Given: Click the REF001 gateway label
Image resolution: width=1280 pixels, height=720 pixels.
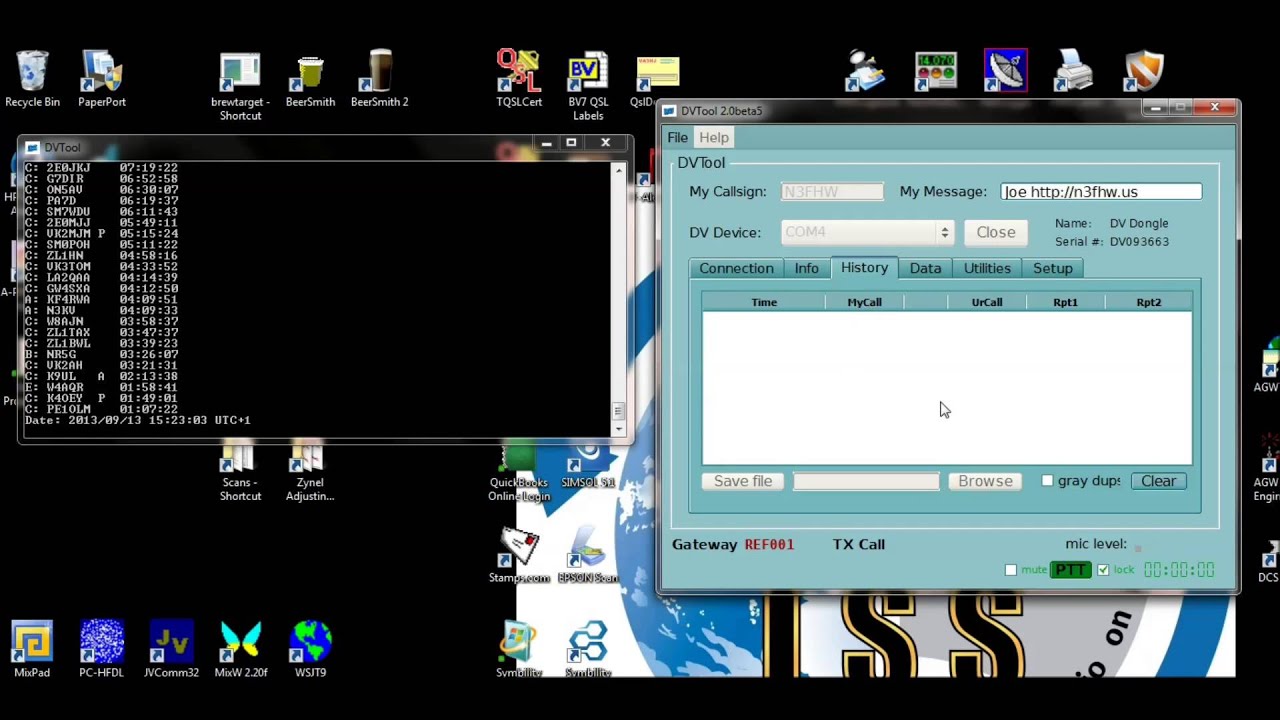Looking at the screenshot, I should tap(769, 544).
